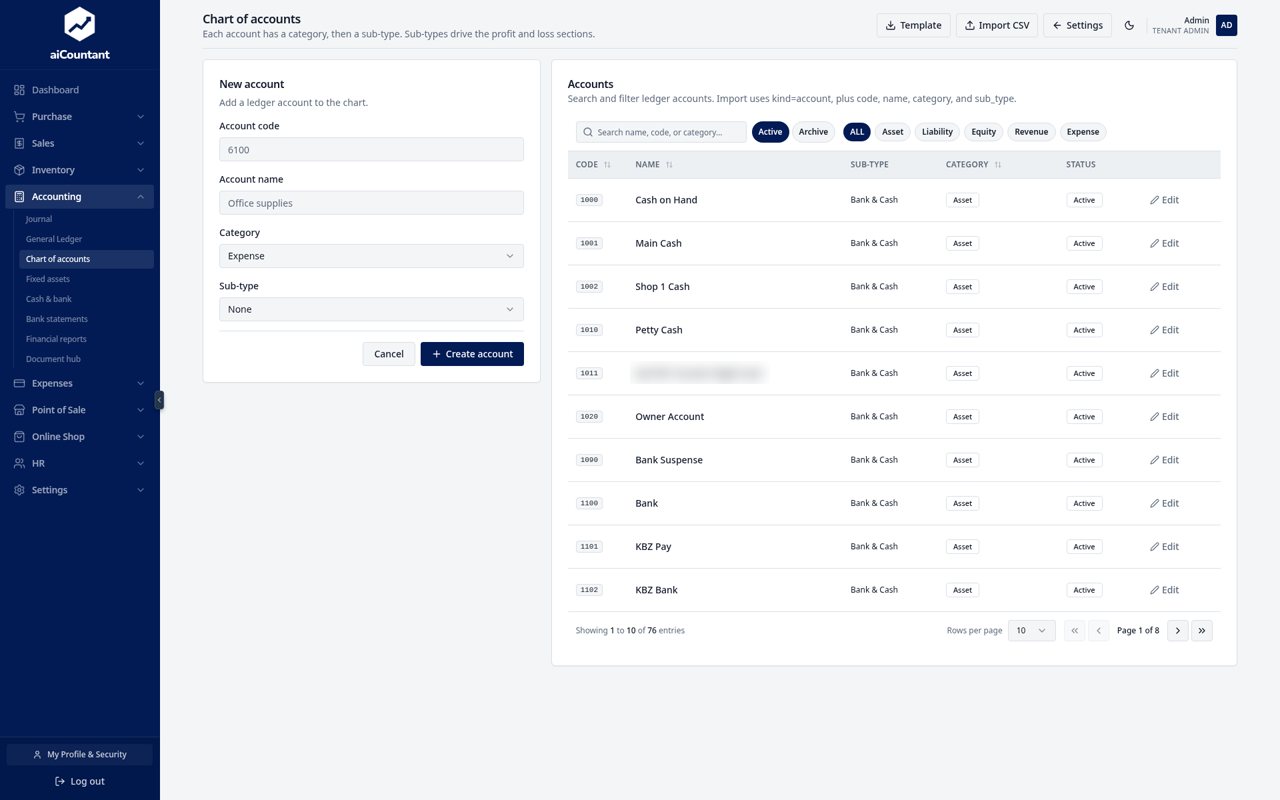Toggle dark mode moon icon
1280x800 pixels.
pyautogui.click(x=1129, y=25)
